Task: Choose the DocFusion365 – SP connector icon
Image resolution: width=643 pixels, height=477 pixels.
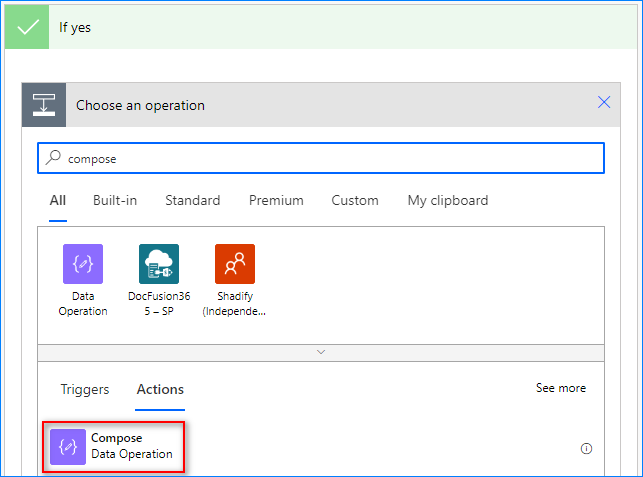Action: tap(159, 264)
